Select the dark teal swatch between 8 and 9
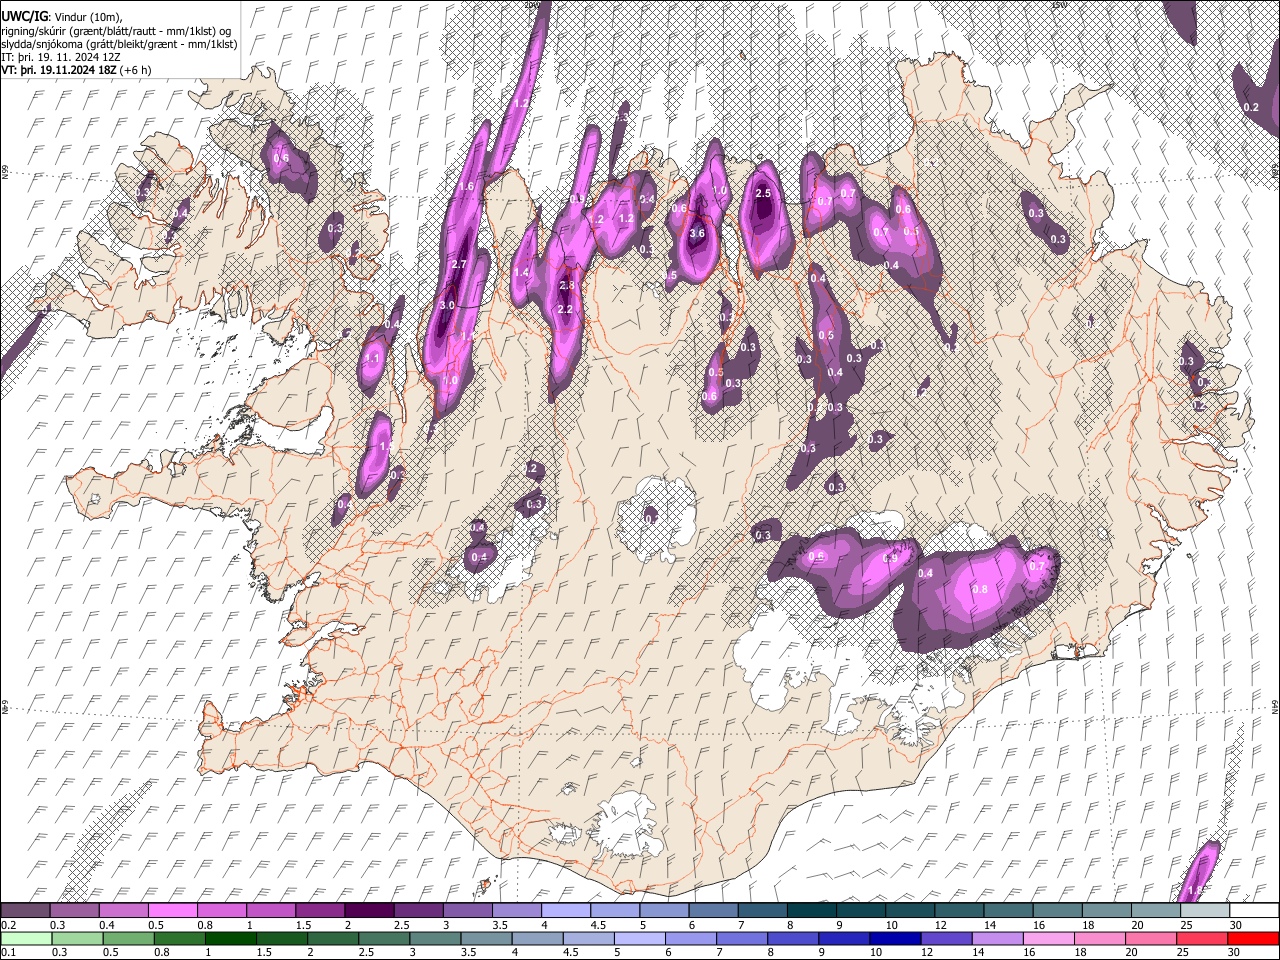Image resolution: width=1280 pixels, height=960 pixels. [x=814, y=910]
